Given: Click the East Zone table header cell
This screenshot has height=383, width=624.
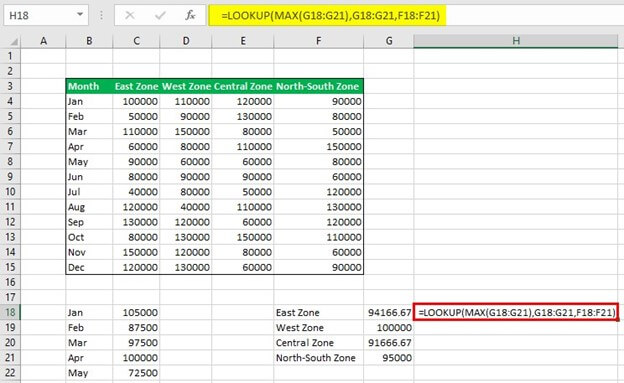Looking at the screenshot, I should pos(136,86).
